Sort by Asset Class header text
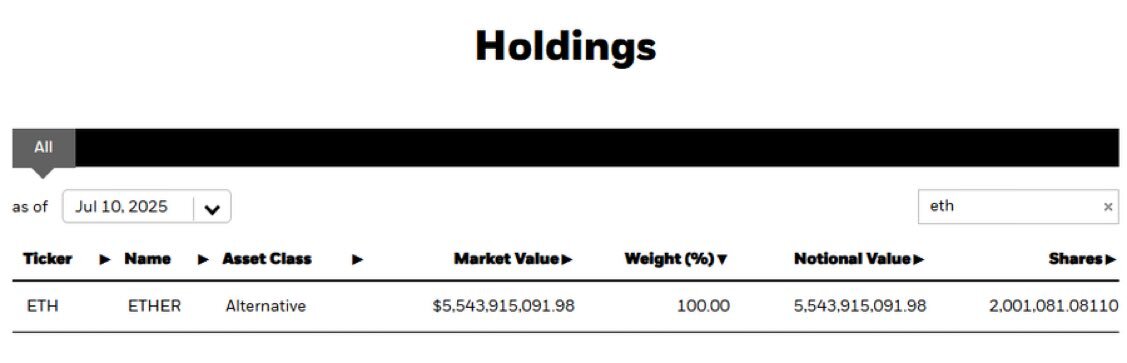This screenshot has width=1127, height=363. coord(267,259)
